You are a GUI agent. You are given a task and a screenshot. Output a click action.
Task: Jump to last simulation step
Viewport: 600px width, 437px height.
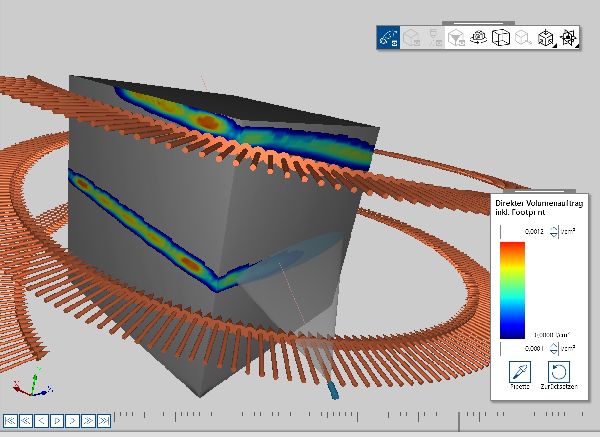point(103,421)
